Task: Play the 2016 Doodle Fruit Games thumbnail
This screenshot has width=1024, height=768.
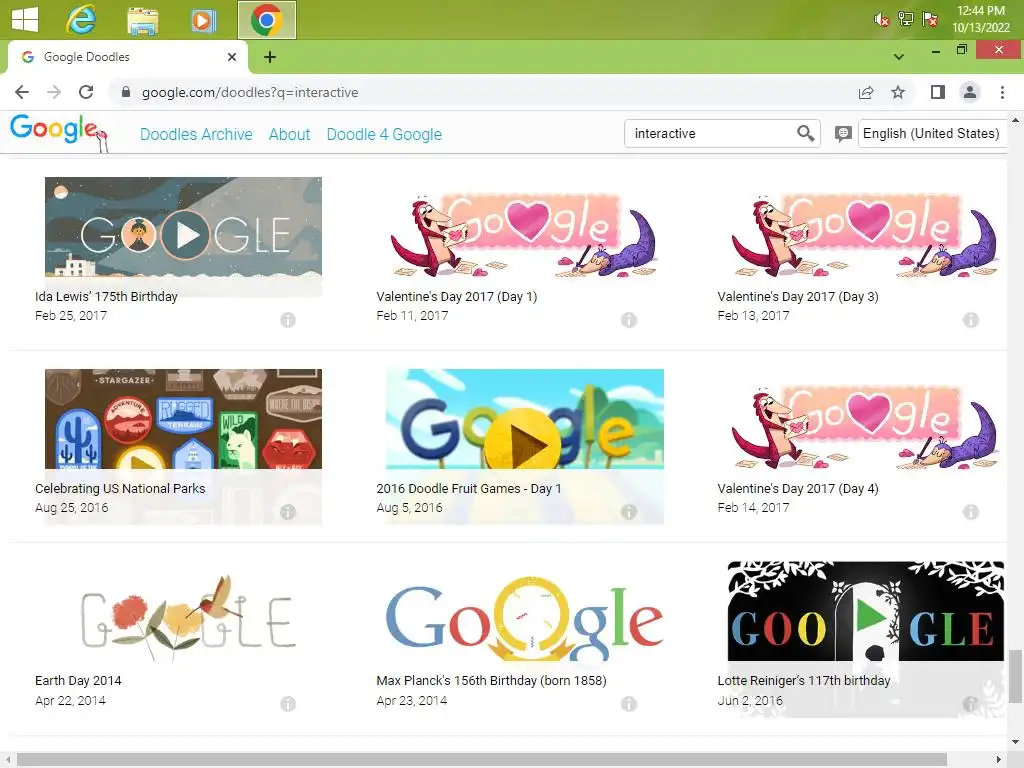Action: click(524, 419)
